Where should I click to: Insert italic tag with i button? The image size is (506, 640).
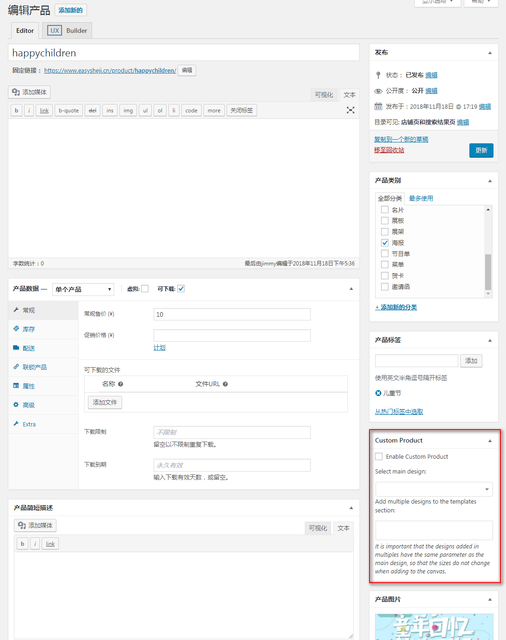pyautogui.click(x=29, y=111)
